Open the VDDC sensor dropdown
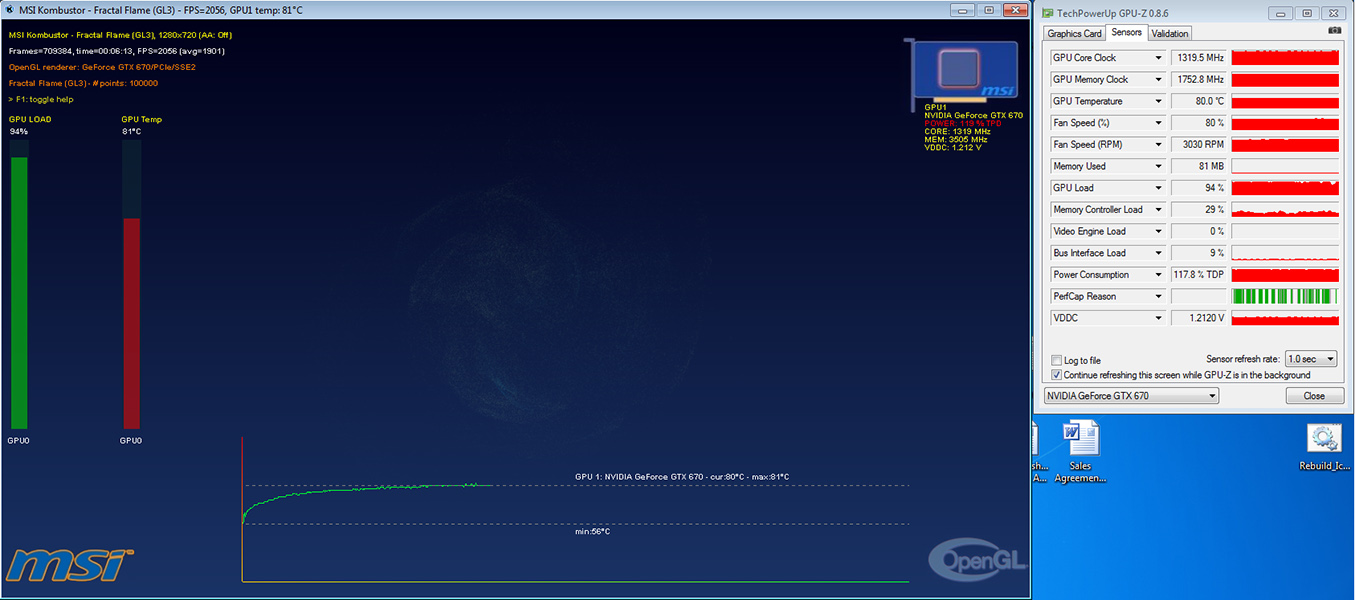 click(1159, 318)
